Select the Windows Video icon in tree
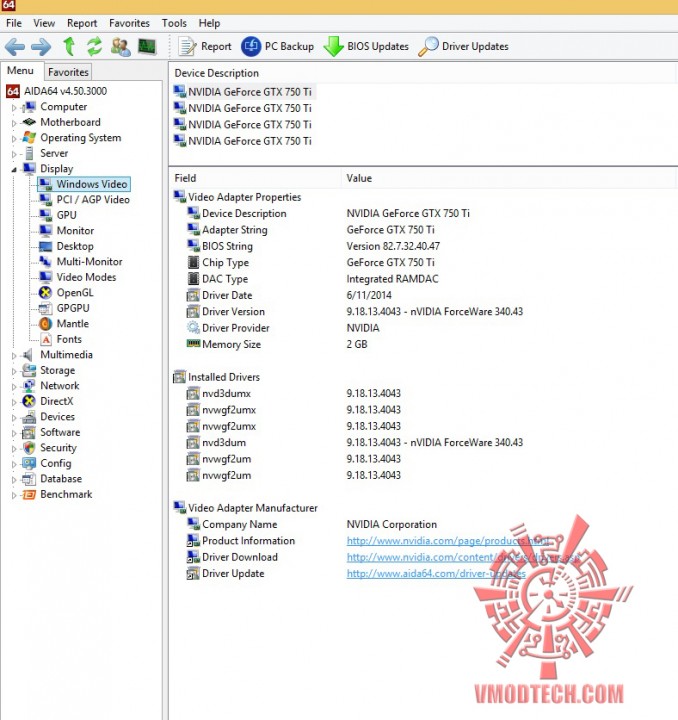 45,184
